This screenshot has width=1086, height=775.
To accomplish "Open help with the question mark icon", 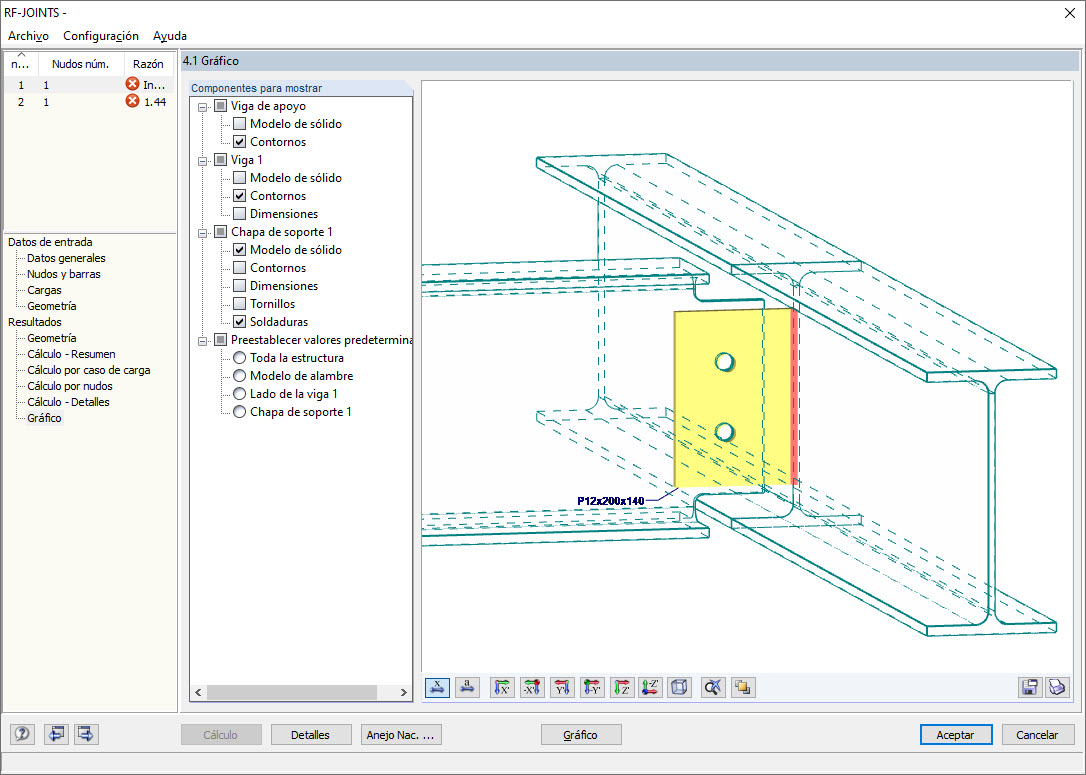I will point(22,734).
